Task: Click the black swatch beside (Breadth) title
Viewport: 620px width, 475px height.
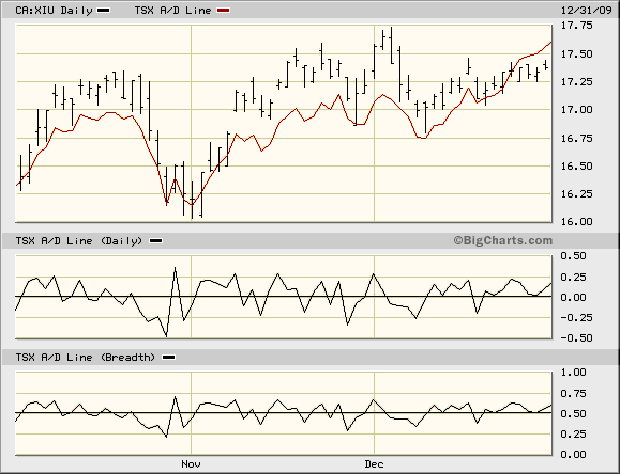Action: pos(169,357)
